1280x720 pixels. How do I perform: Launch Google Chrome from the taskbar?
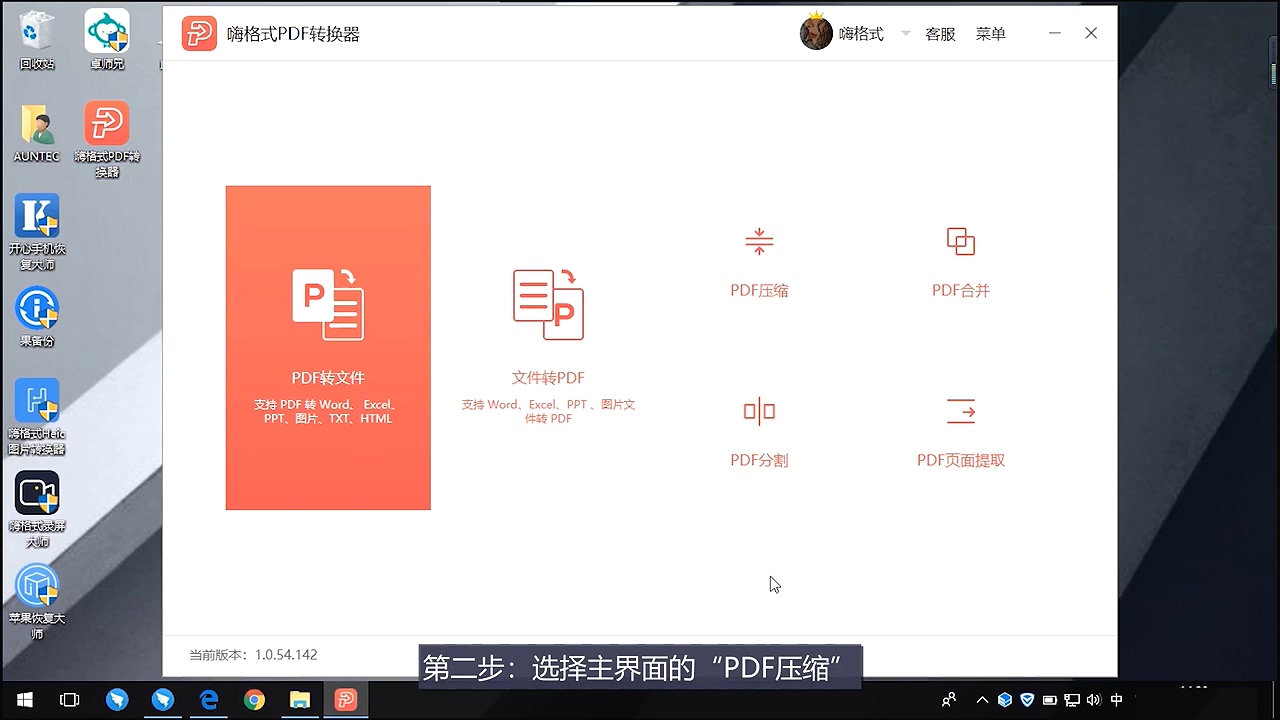254,700
